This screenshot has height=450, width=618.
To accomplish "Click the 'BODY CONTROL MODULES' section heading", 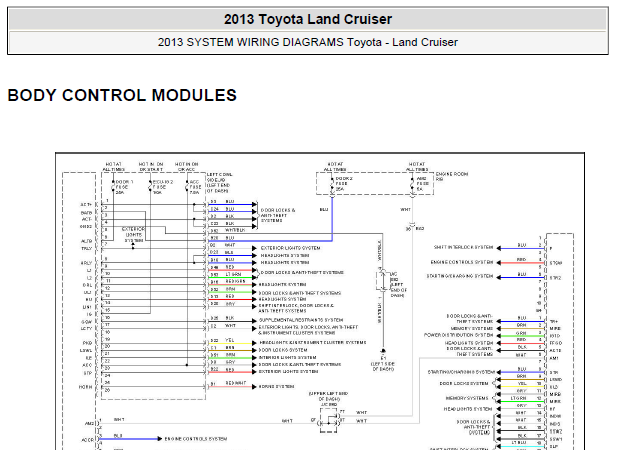I will (x=122, y=95).
